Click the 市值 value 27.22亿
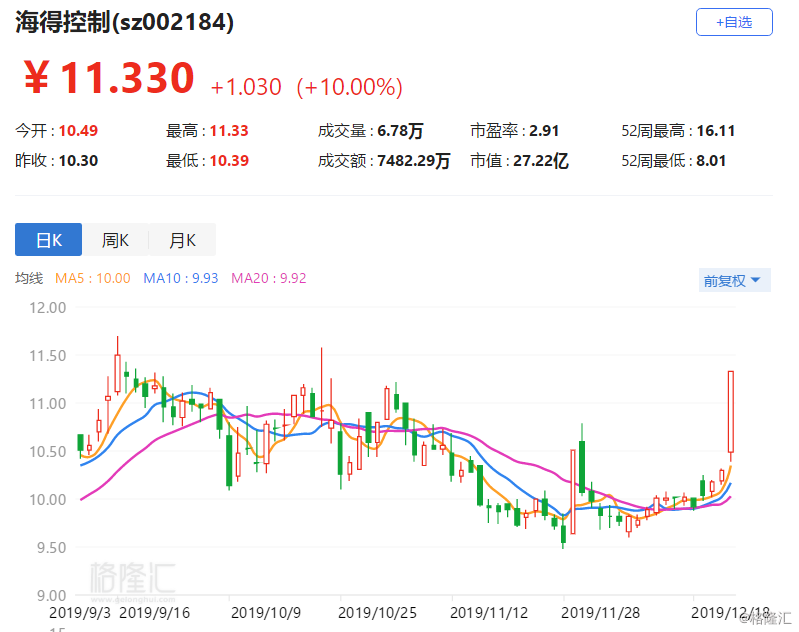Viewport: 799px width, 632px height. pyautogui.click(x=541, y=161)
